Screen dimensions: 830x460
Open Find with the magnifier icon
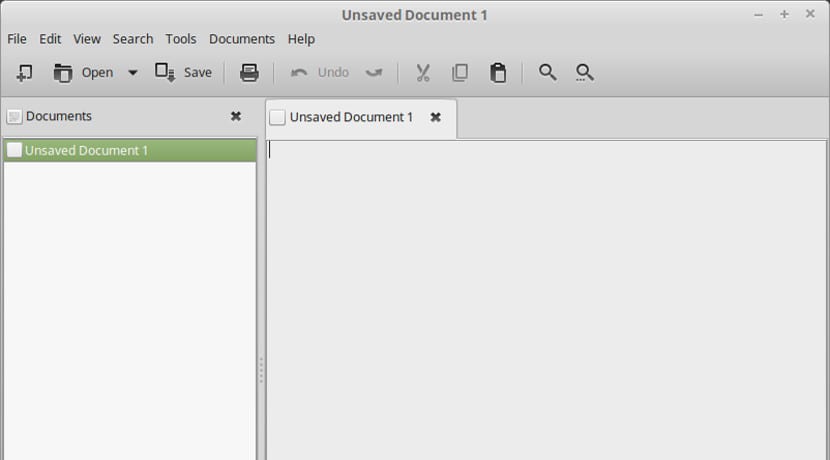point(547,72)
